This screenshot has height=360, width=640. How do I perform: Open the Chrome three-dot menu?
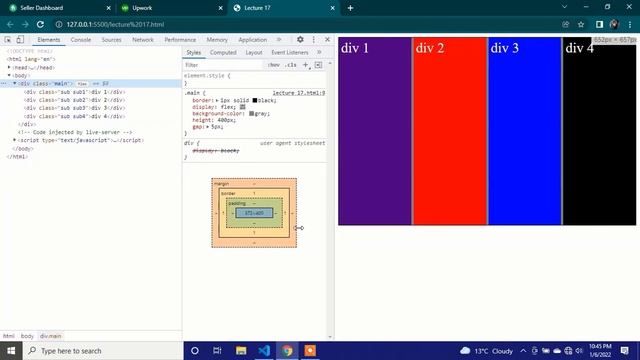coord(630,24)
